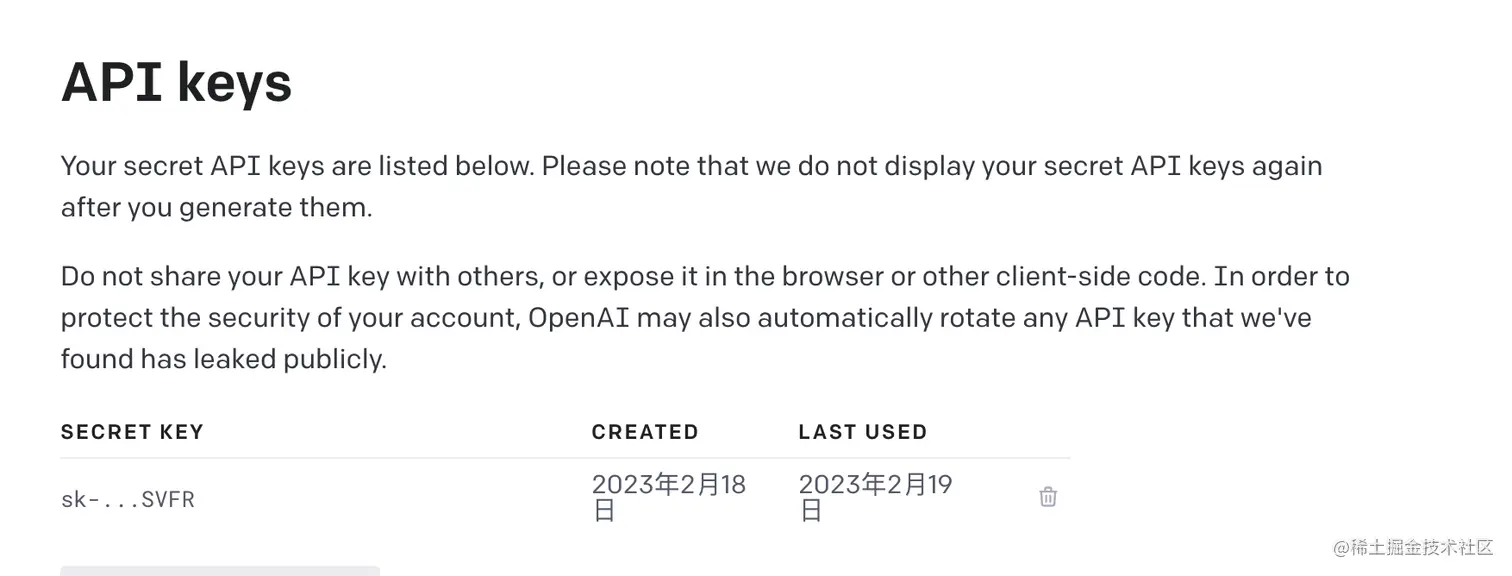Delete the sk-...SVFR key with trash icon
This screenshot has width=1512, height=576.
1047,497
